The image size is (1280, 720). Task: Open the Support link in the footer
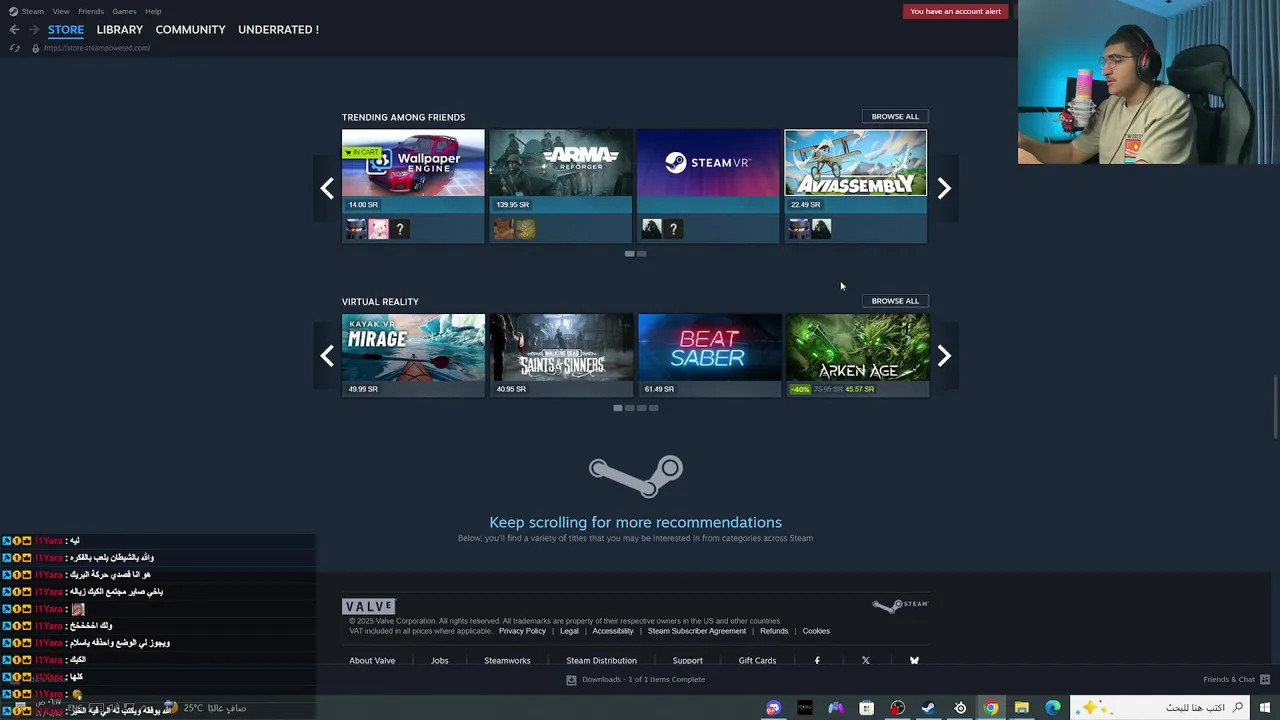point(687,661)
